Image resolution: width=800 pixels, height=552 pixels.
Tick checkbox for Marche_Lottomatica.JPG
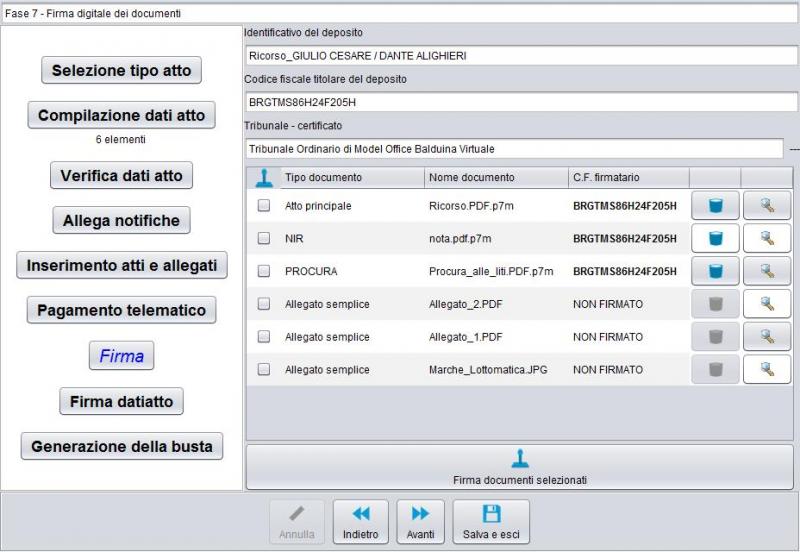pyautogui.click(x=264, y=369)
